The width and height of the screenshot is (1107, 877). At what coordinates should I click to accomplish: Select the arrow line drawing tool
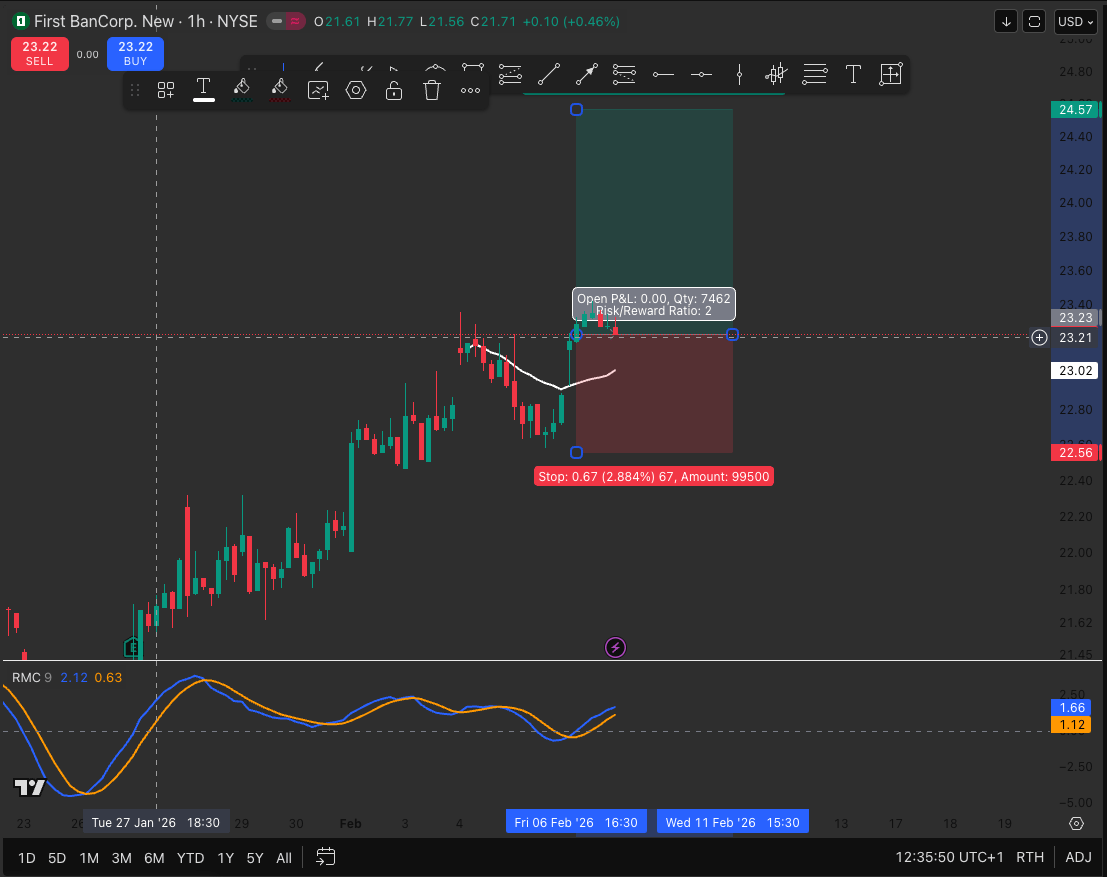[x=586, y=74]
